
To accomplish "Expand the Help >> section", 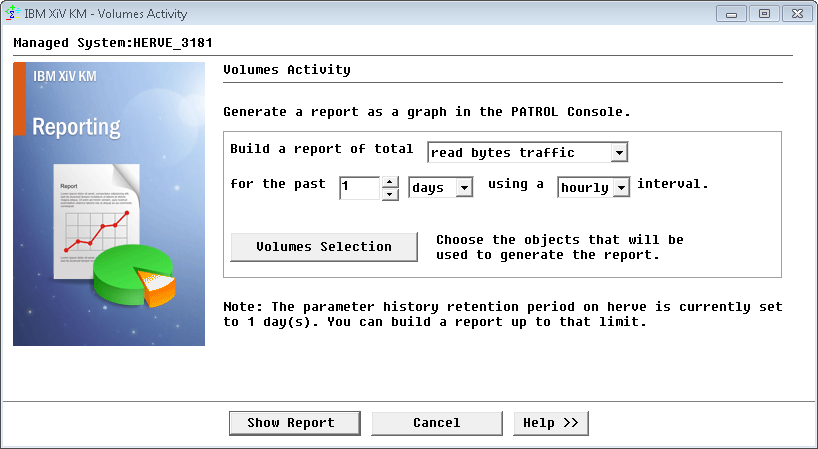I will tap(551, 423).
